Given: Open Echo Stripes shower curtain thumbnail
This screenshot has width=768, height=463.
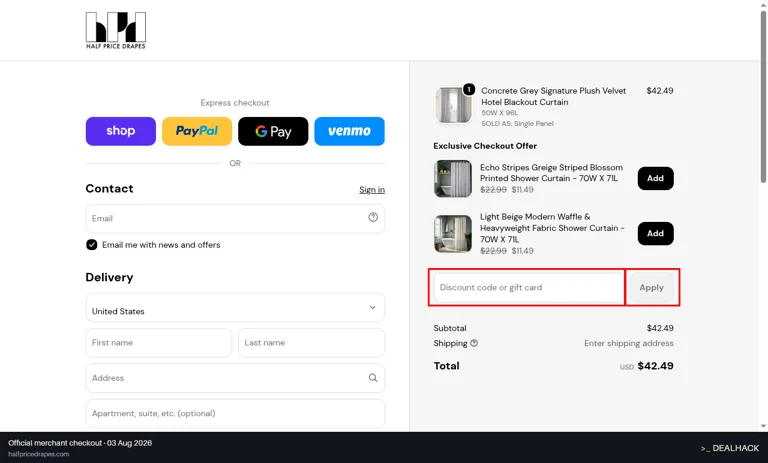Looking at the screenshot, I should click(x=453, y=178).
